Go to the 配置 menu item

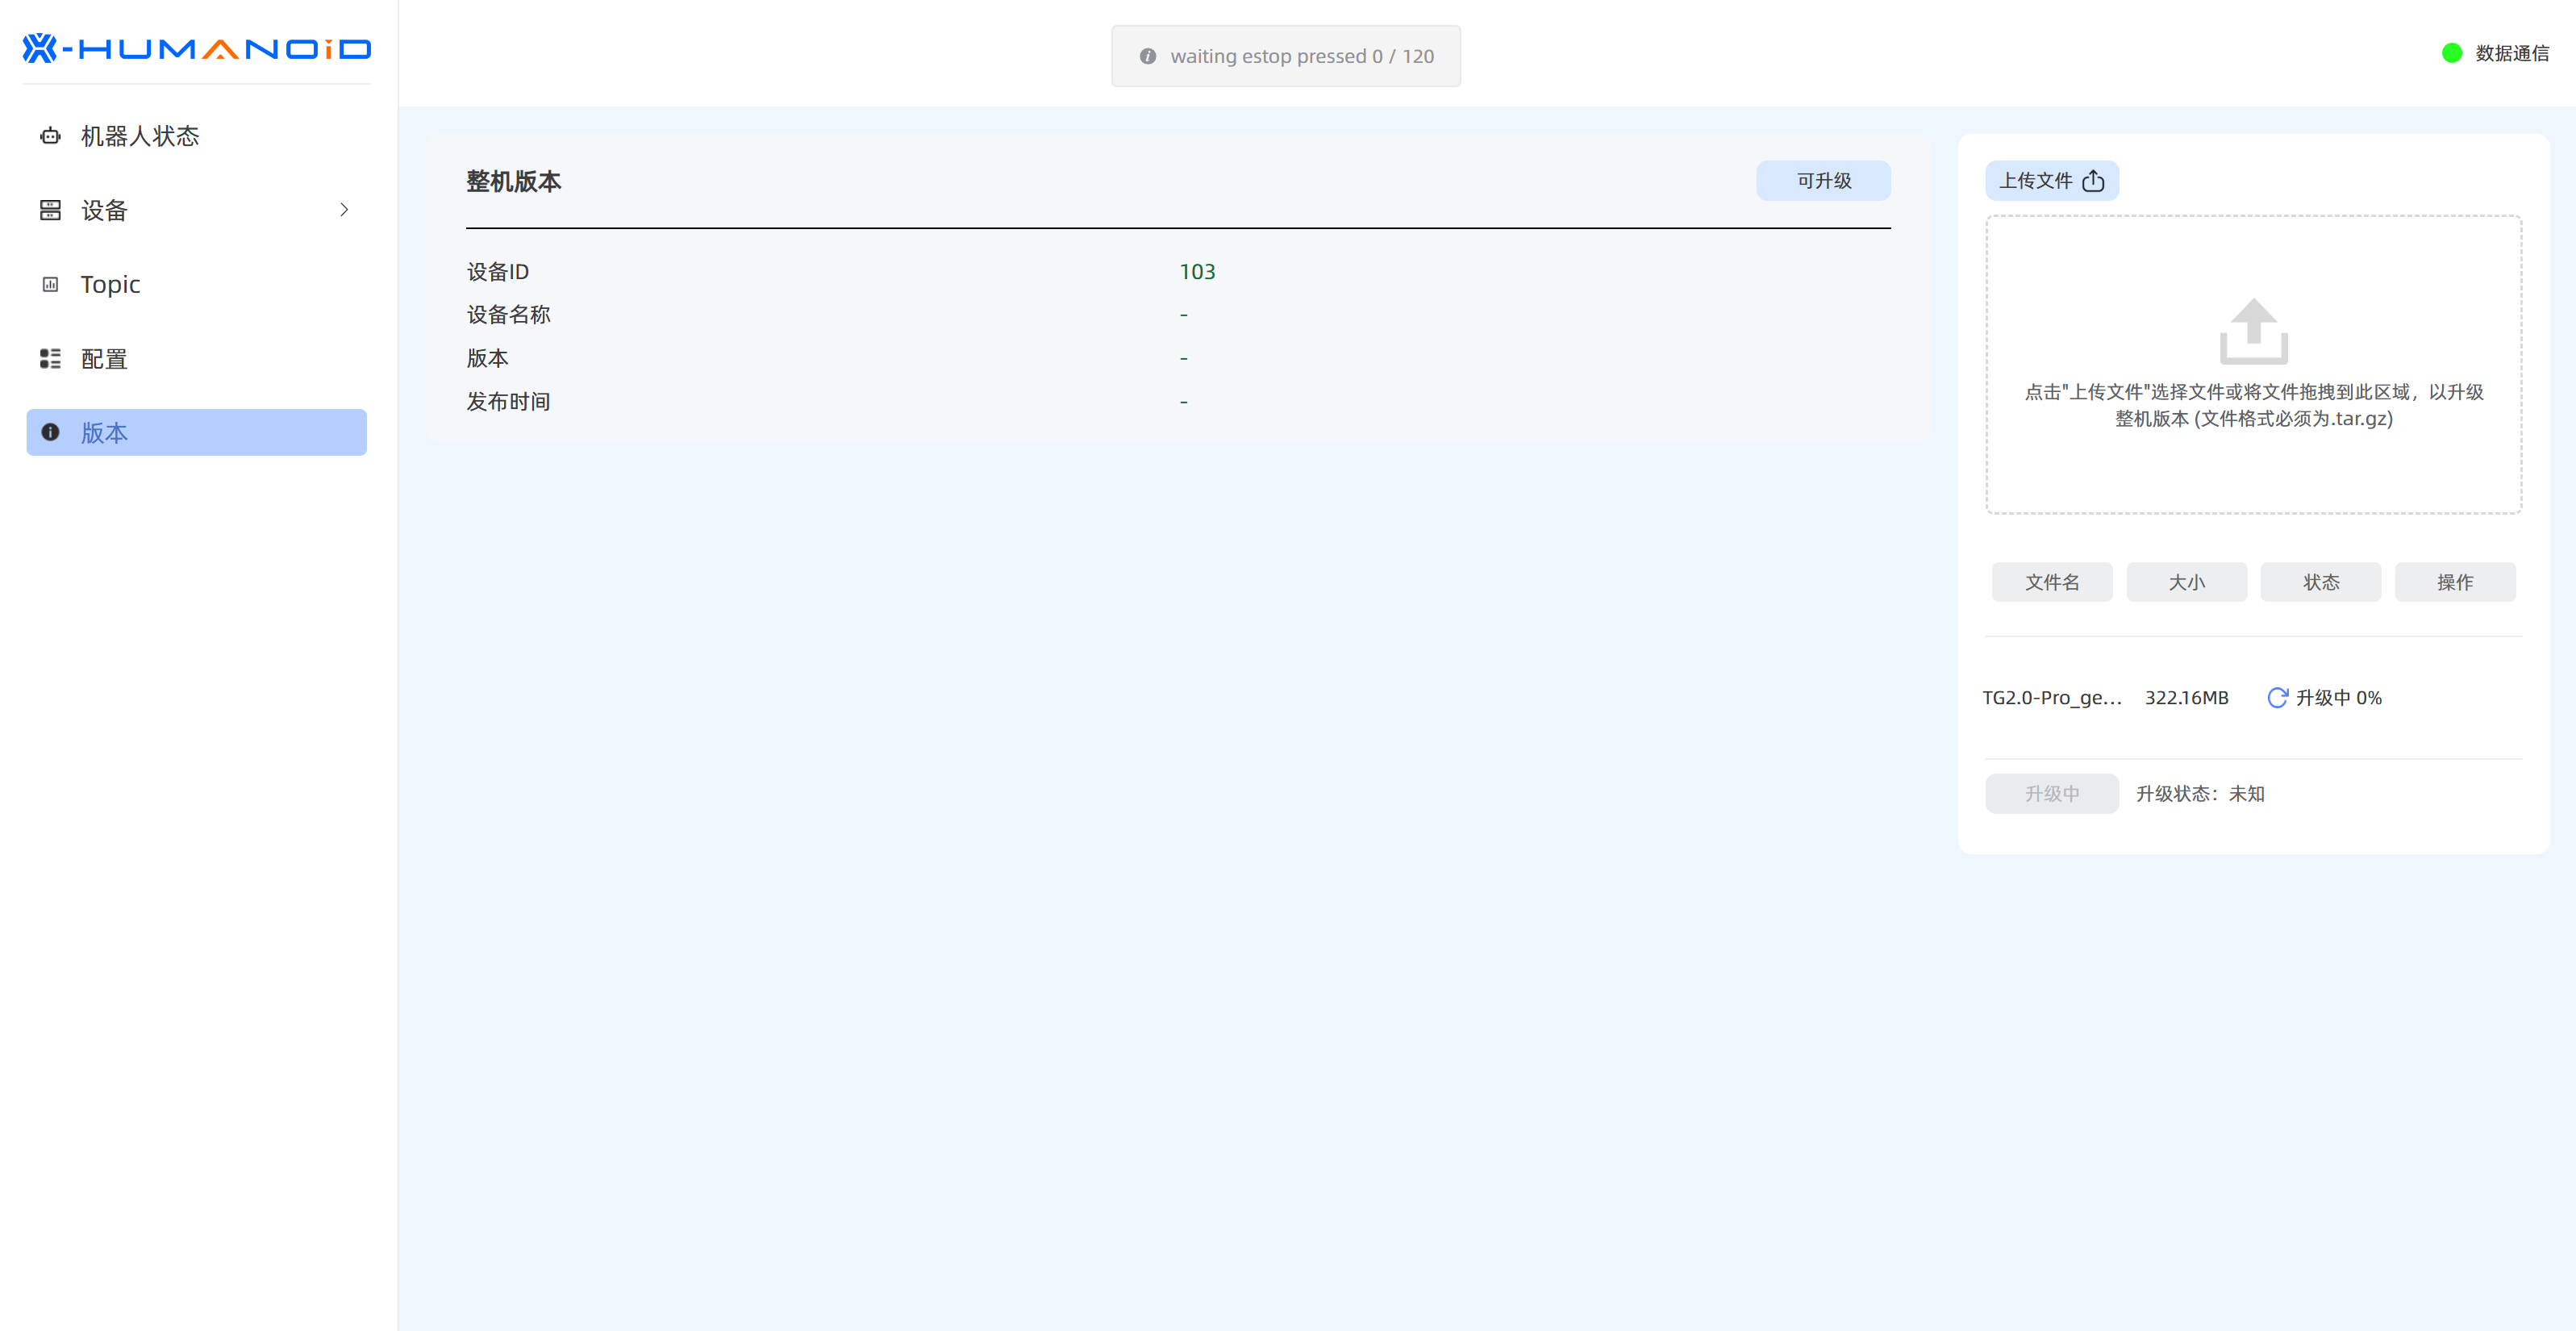[104, 358]
